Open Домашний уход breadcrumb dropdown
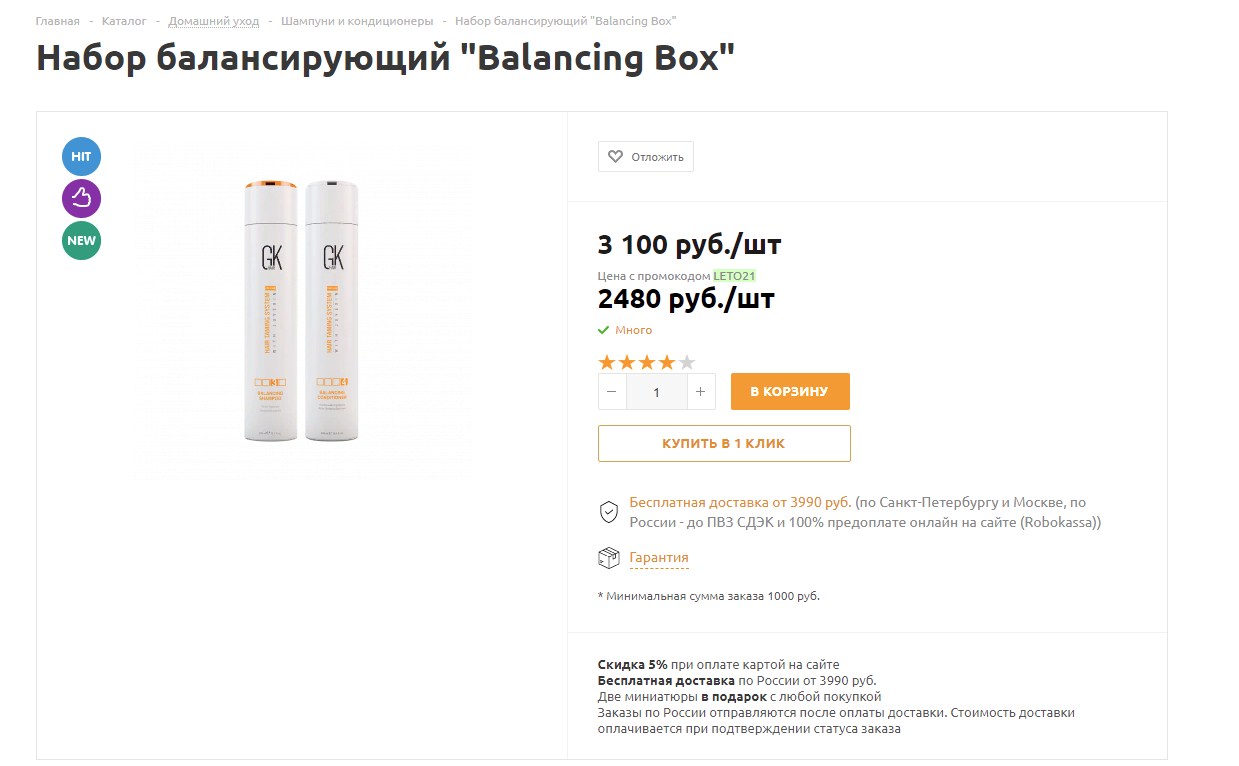The image size is (1239, 766). point(213,21)
